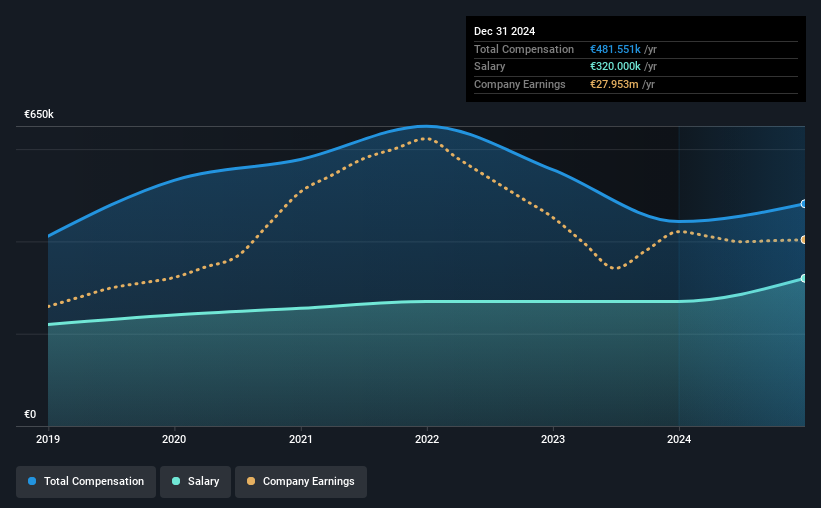Viewport: 821px width, 508px height.
Task: Click the Salary tooltip row label
Action: tap(490, 67)
